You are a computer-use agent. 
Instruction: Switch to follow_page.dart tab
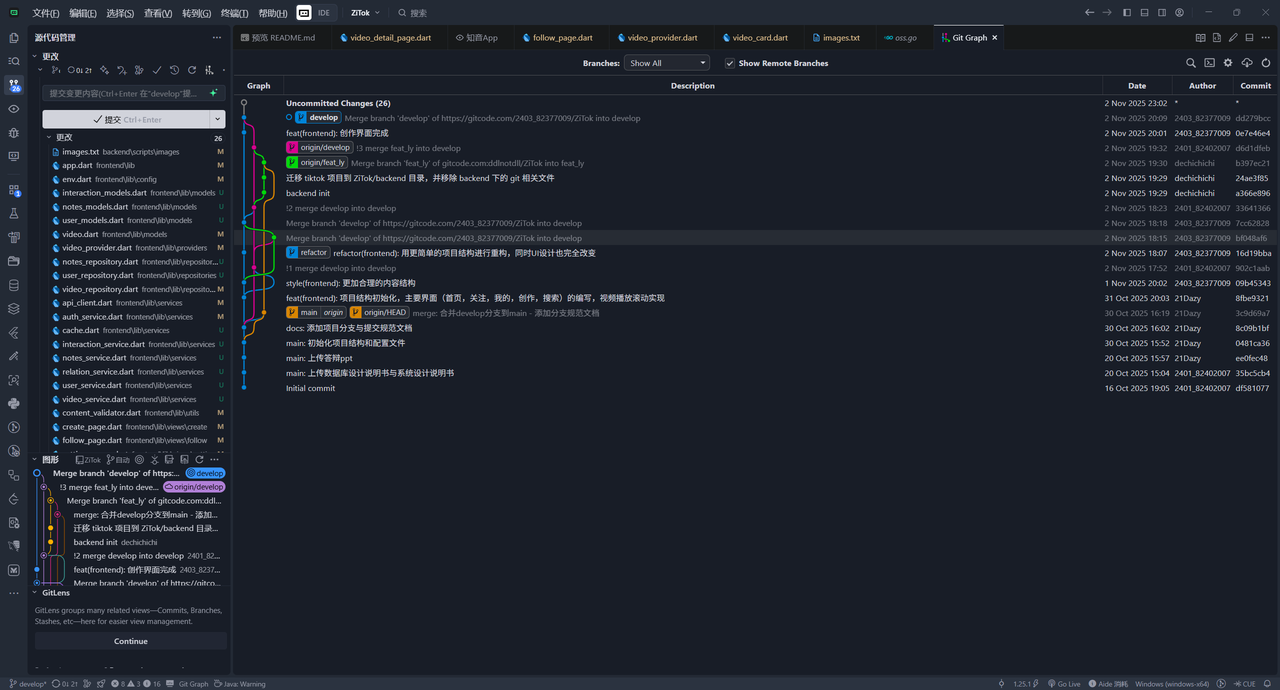click(556, 38)
